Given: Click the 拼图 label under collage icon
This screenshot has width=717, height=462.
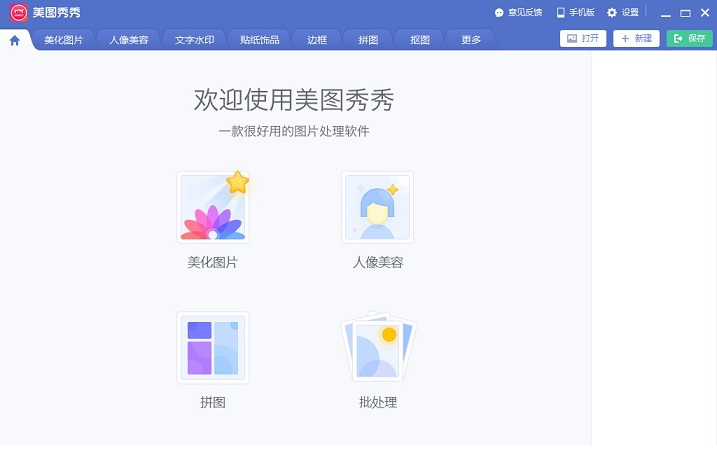Looking at the screenshot, I should pyautogui.click(x=213, y=403).
